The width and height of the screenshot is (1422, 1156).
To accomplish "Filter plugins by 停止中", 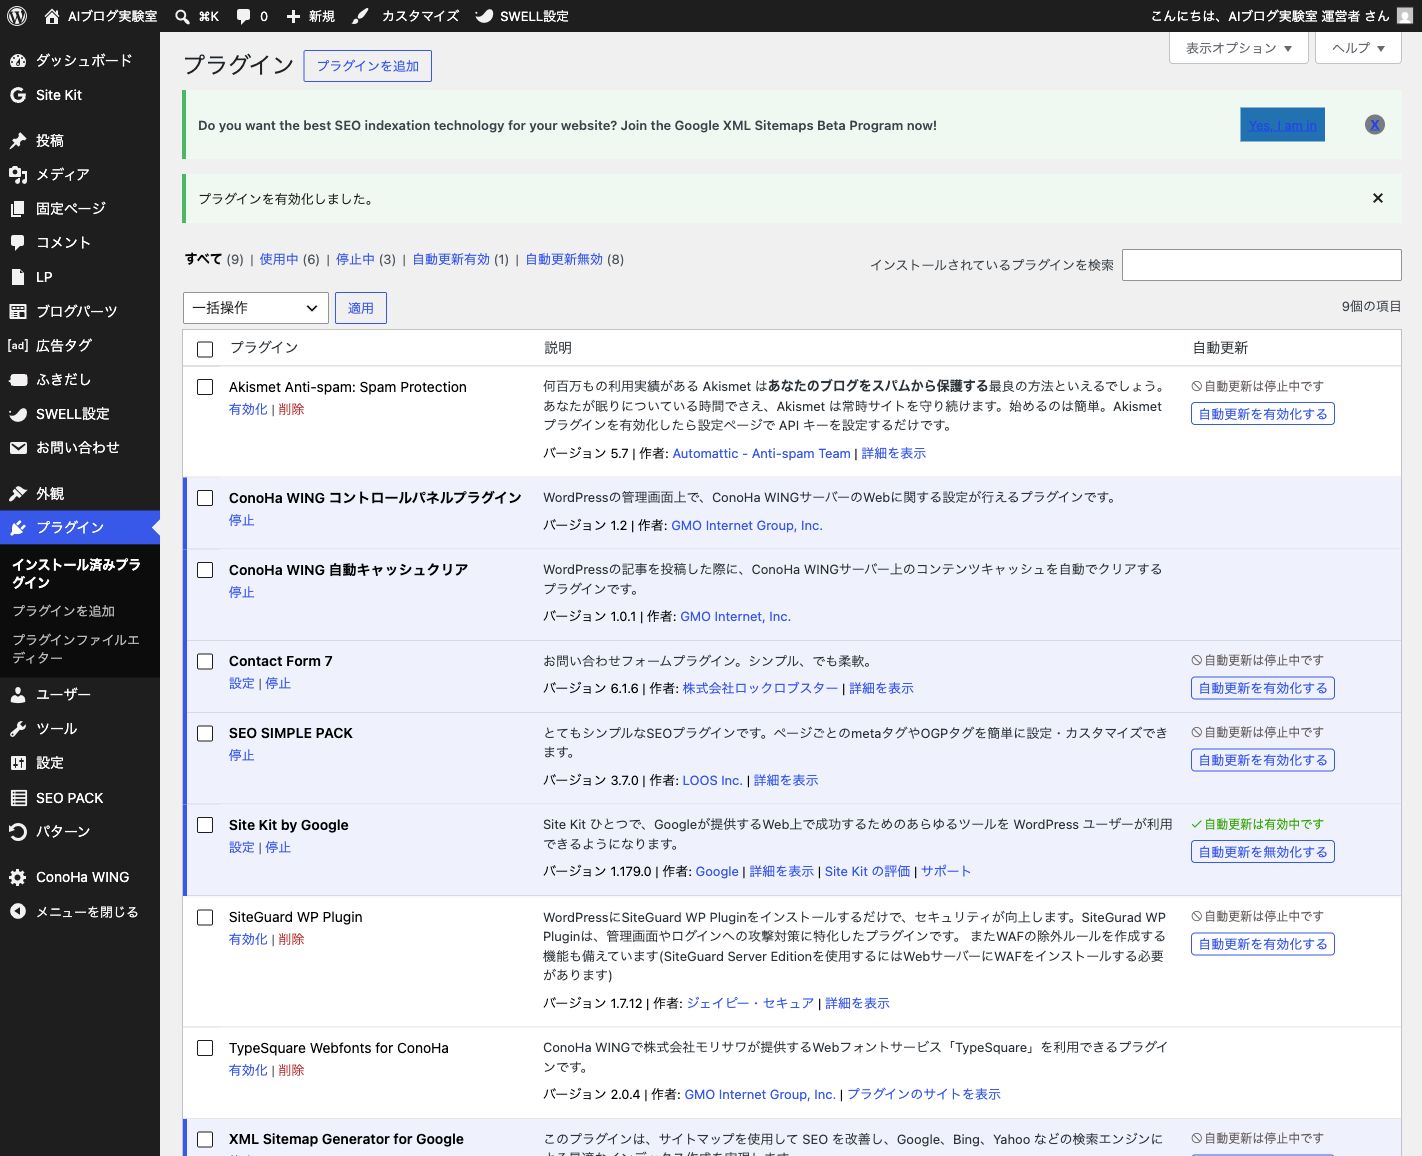I will 355,259.
